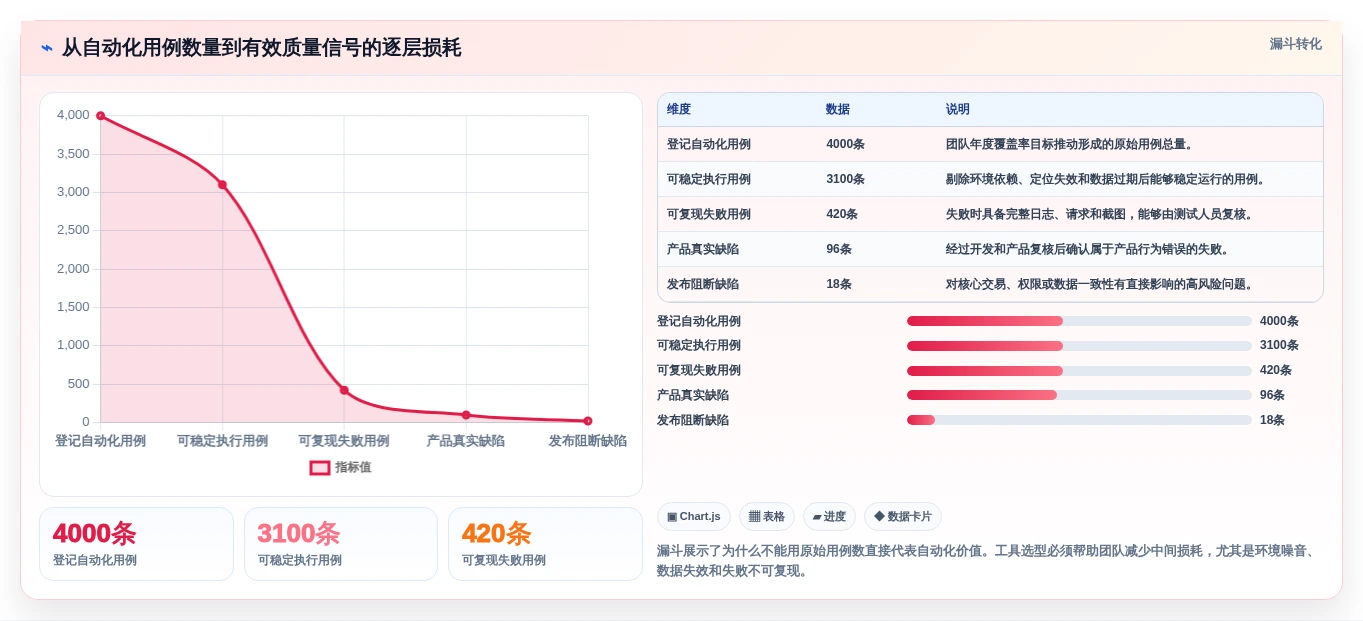The height and width of the screenshot is (621, 1363).
Task: Click table cell 发布阻断缺陷
Action: 703,284
